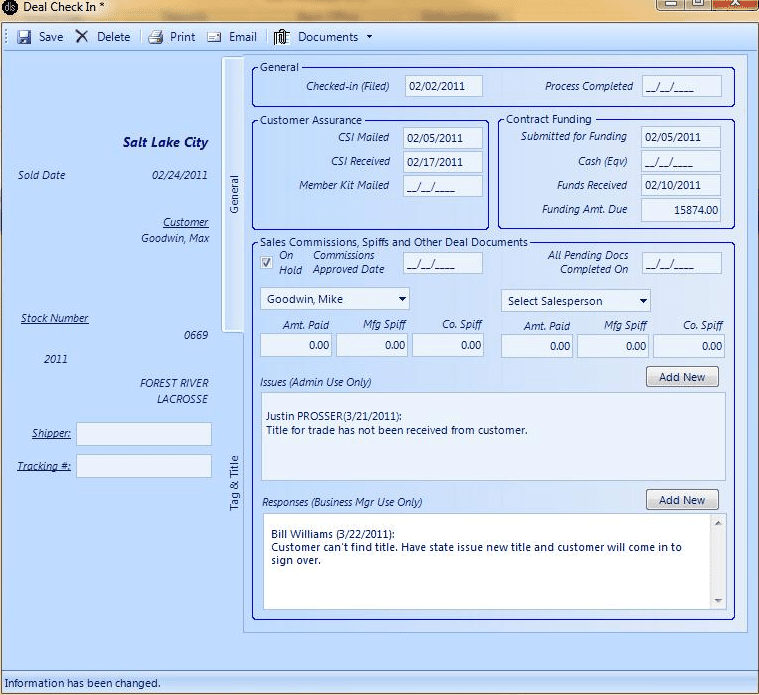Click the Funds Received date field

(x=681, y=185)
